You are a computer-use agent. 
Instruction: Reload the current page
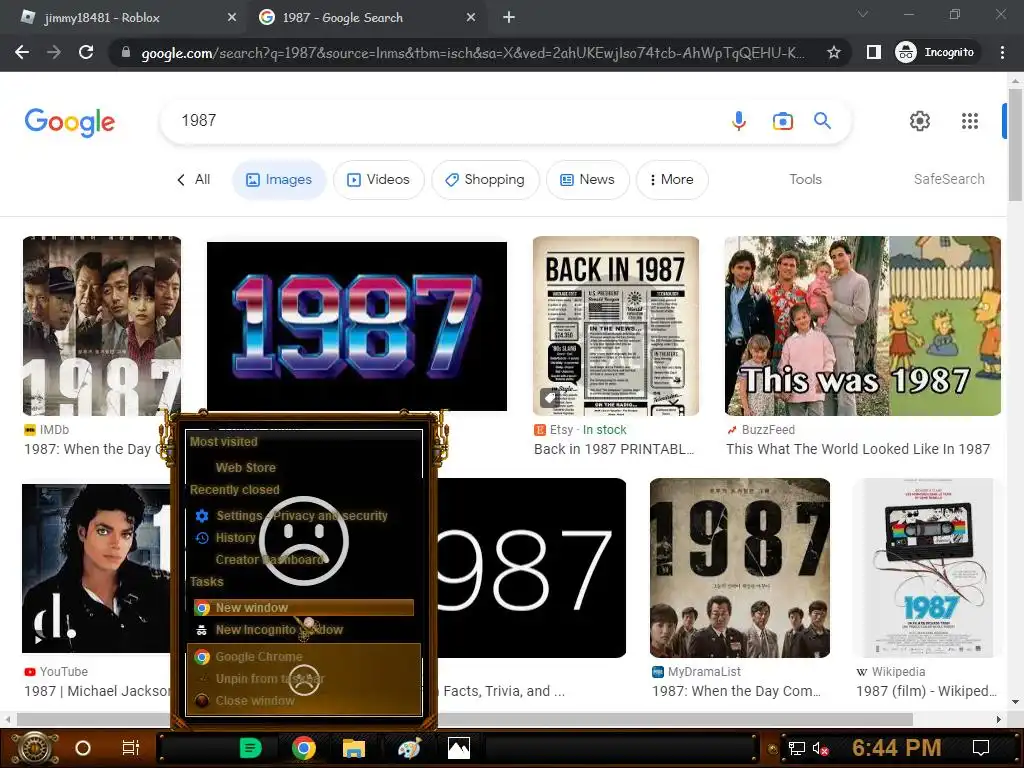point(86,52)
